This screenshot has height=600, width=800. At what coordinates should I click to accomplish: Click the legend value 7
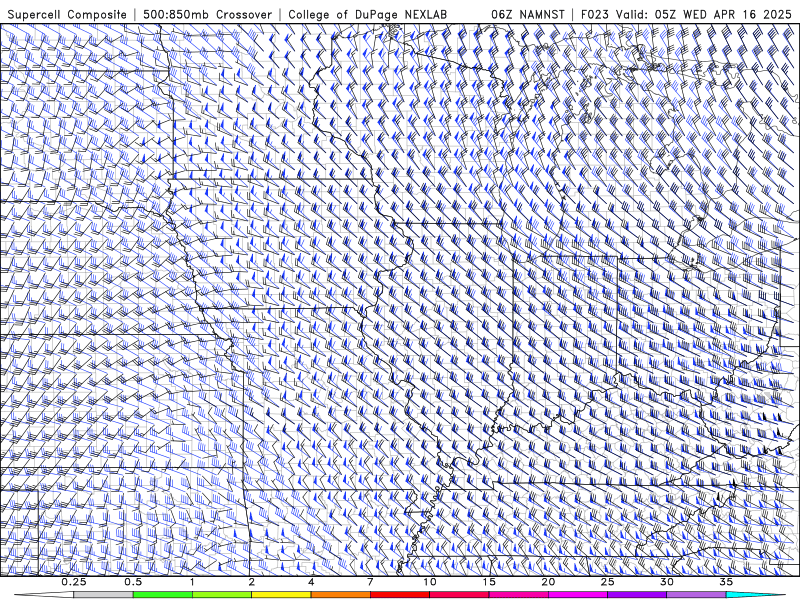[370, 582]
